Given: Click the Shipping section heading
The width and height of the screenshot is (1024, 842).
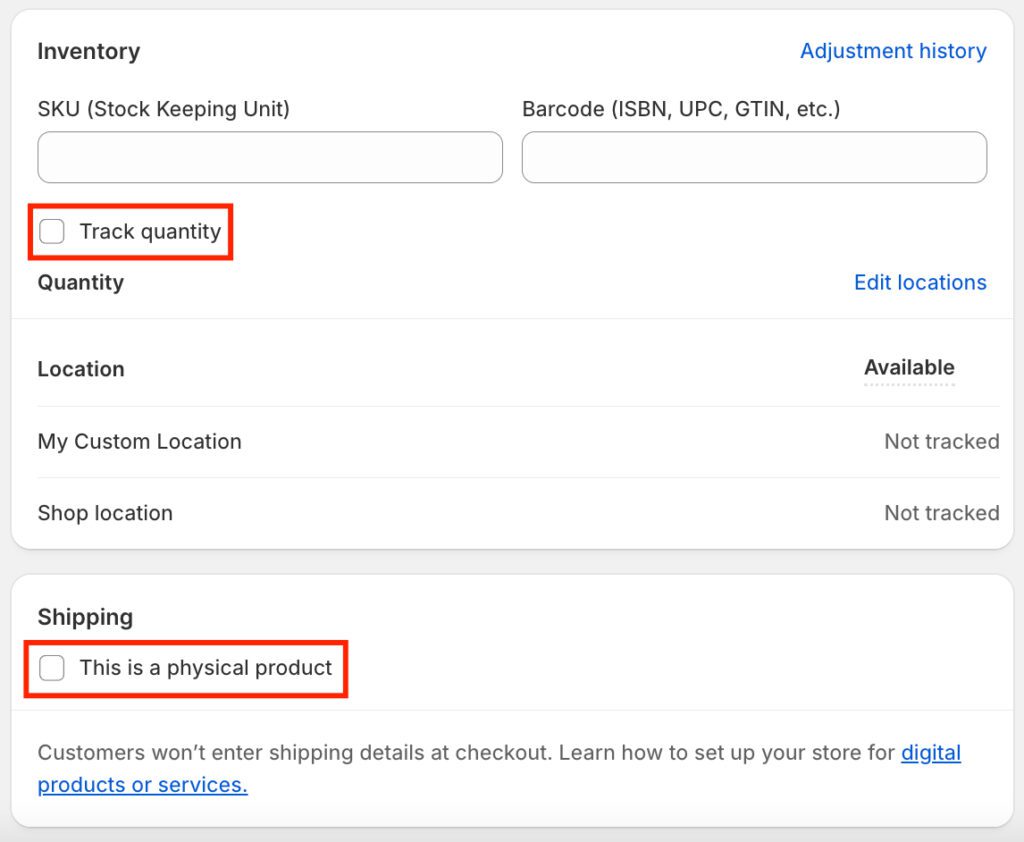Looking at the screenshot, I should point(85,617).
